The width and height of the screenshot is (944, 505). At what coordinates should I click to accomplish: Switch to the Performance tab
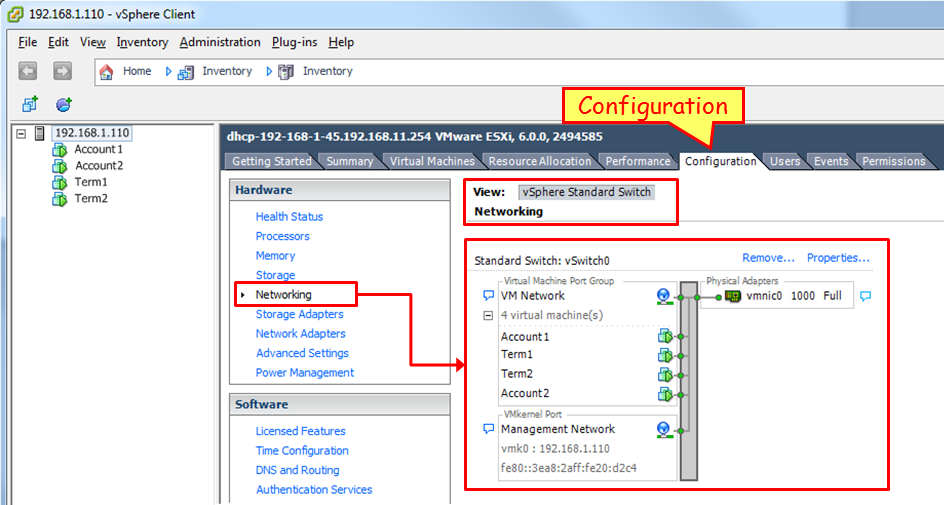point(638,161)
